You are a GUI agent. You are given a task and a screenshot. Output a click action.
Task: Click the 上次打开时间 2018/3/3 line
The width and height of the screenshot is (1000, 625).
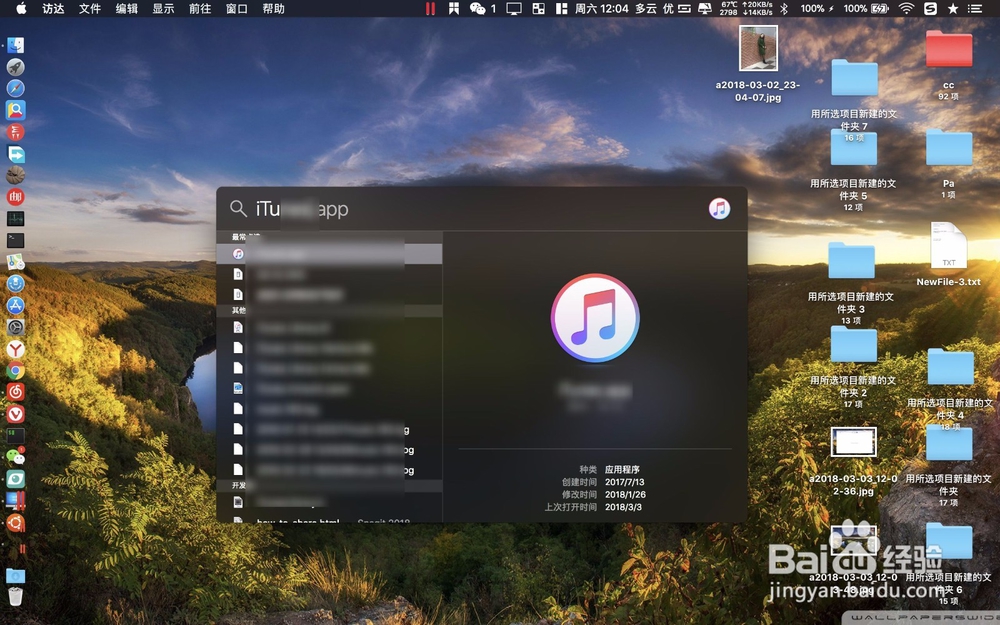[593, 507]
